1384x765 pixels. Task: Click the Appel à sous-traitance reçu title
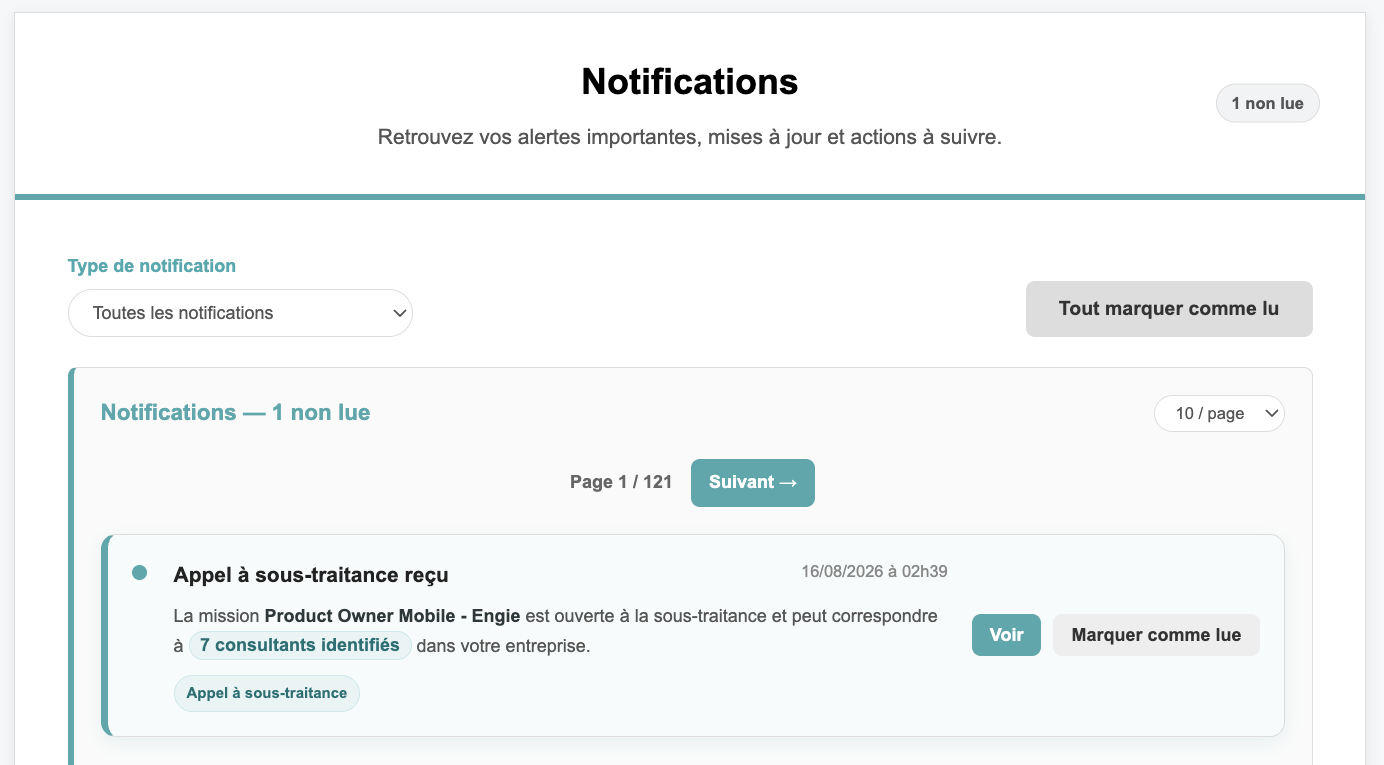click(x=311, y=575)
